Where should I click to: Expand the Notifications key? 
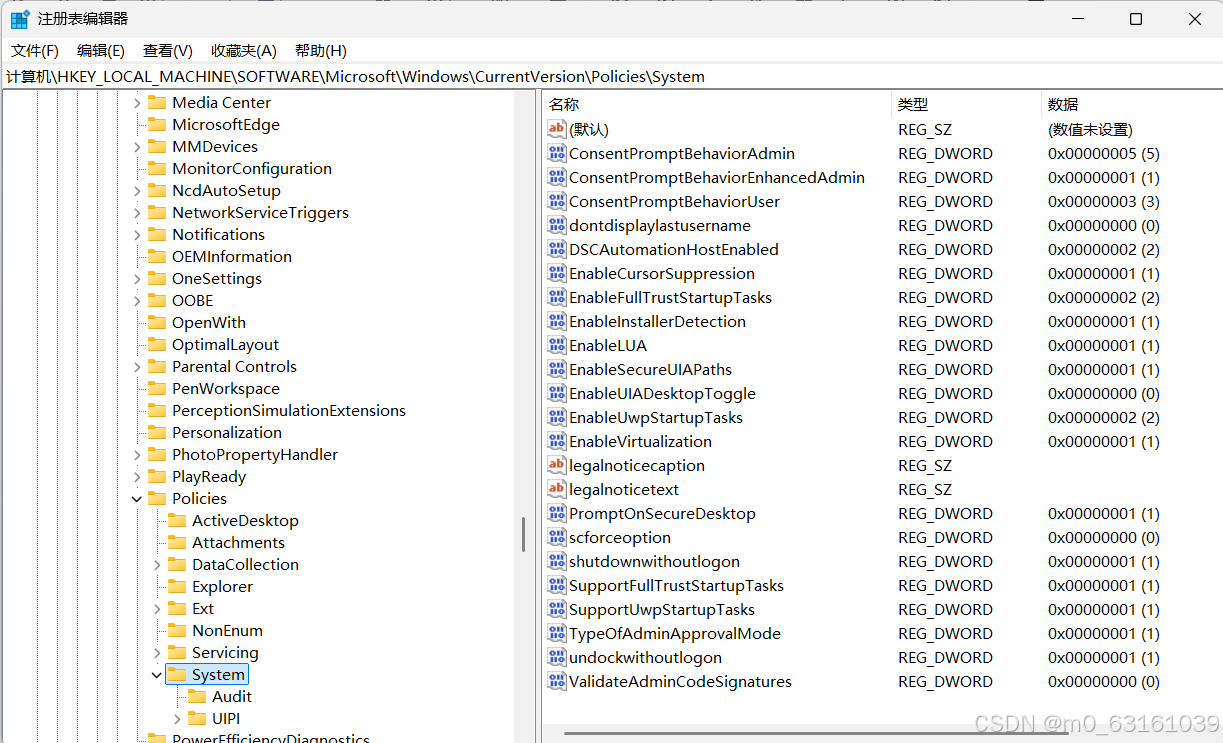click(x=137, y=234)
